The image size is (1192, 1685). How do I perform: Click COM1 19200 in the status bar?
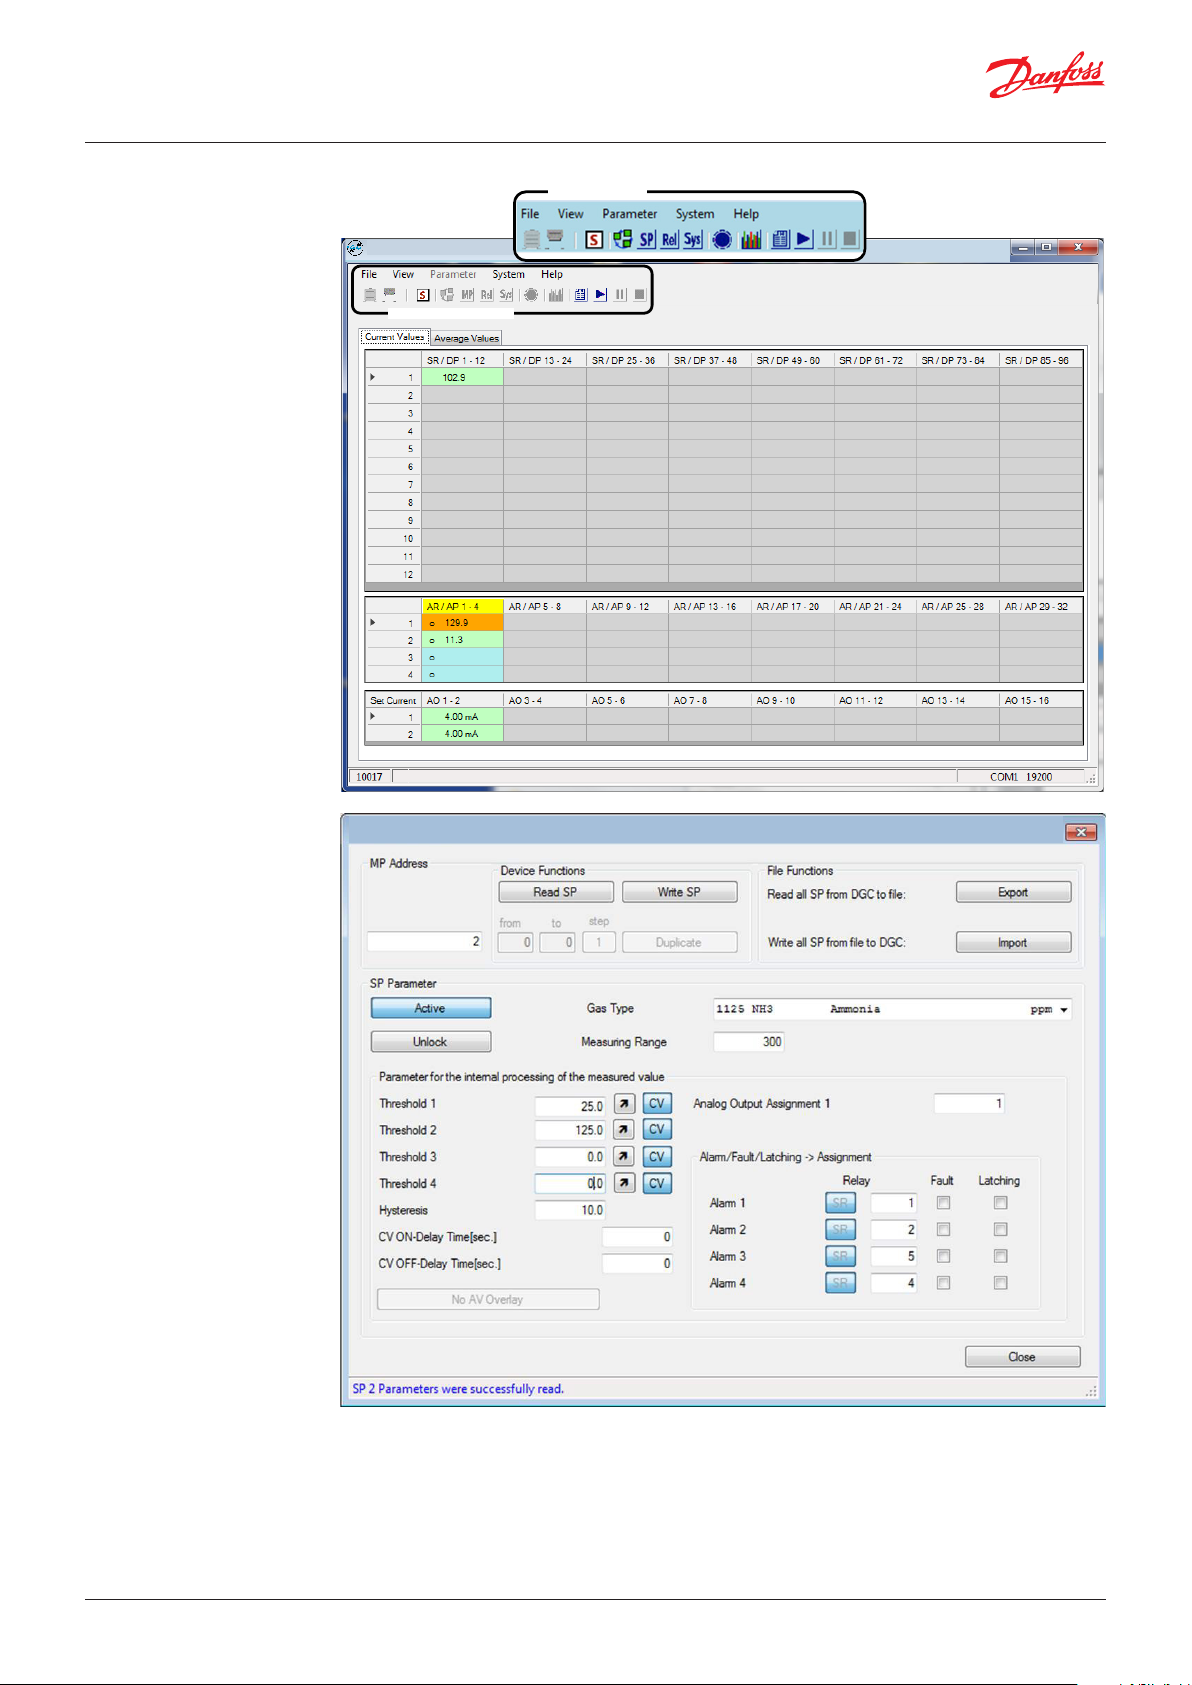tap(1021, 777)
